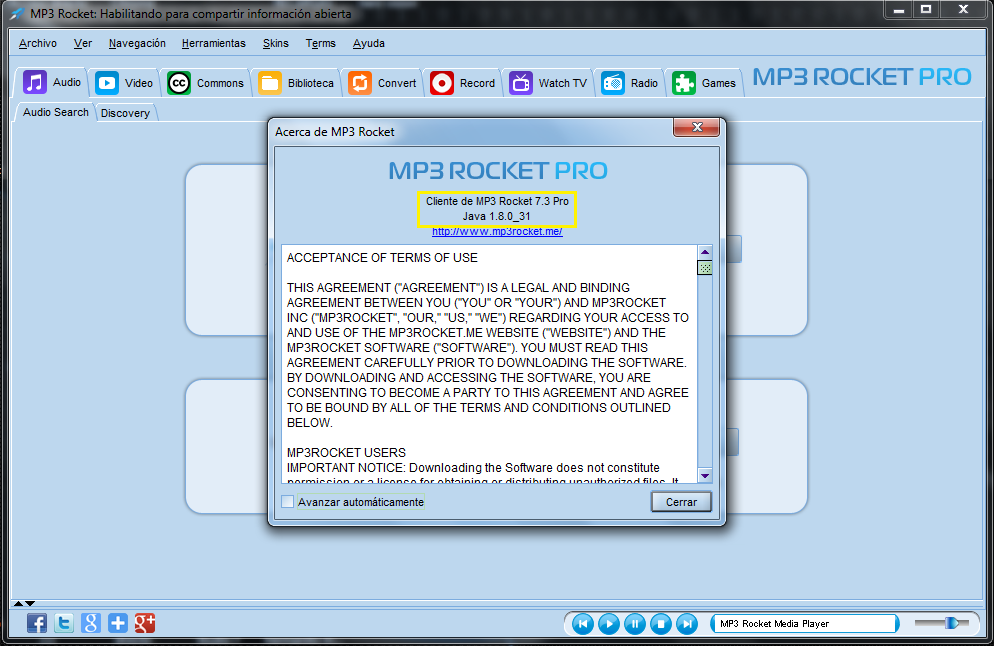994x646 pixels.
Task: Click the Facebook share icon
Action: coord(37,623)
